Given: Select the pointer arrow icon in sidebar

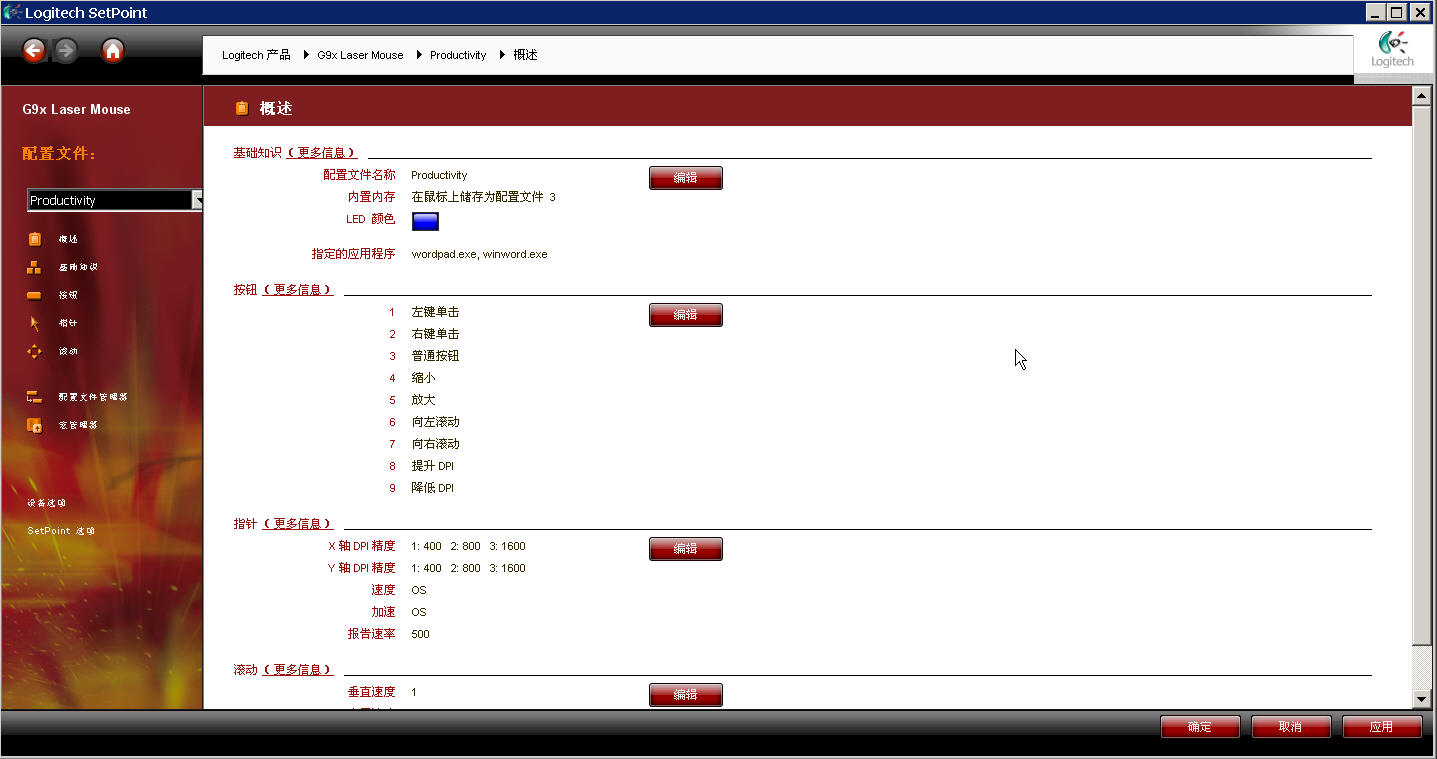Looking at the screenshot, I should tap(35, 323).
